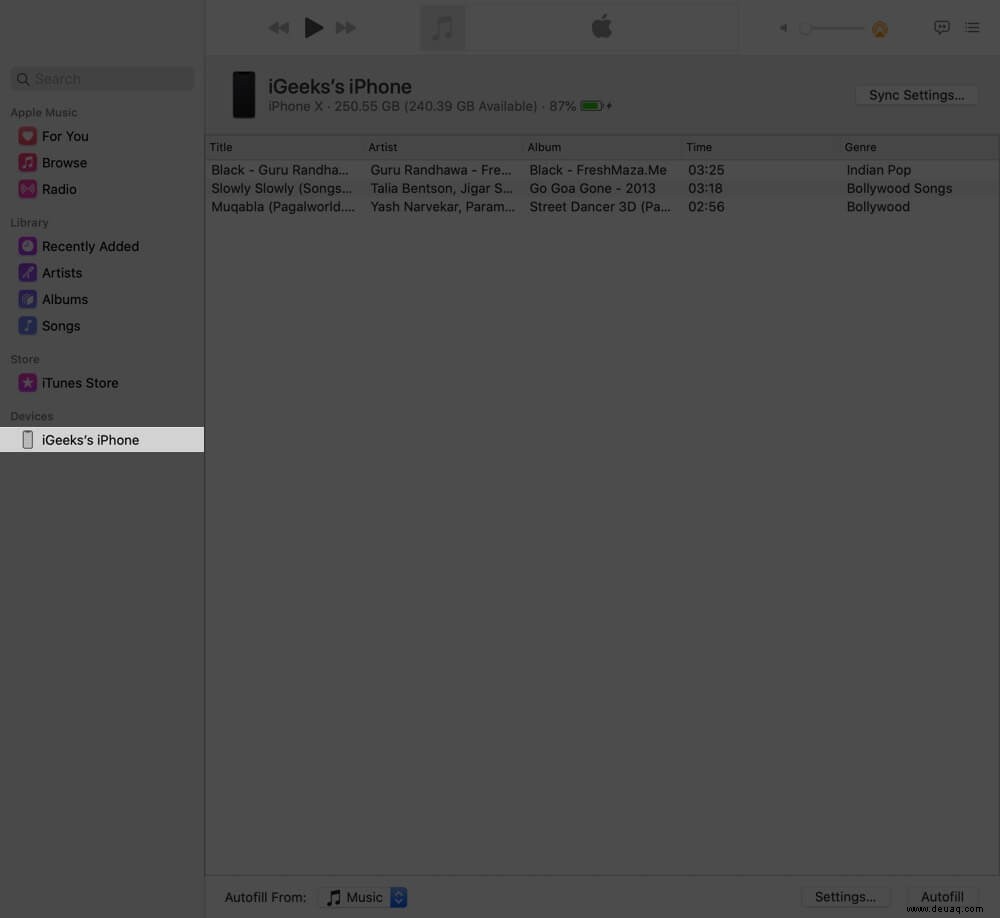
Task: Open Sync Settings
Action: pos(916,95)
